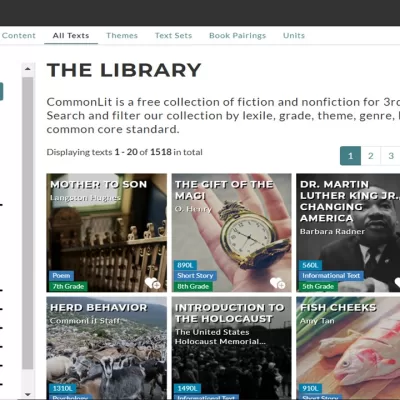Go to results page 1
This screenshot has width=400, height=400.
coord(350,156)
